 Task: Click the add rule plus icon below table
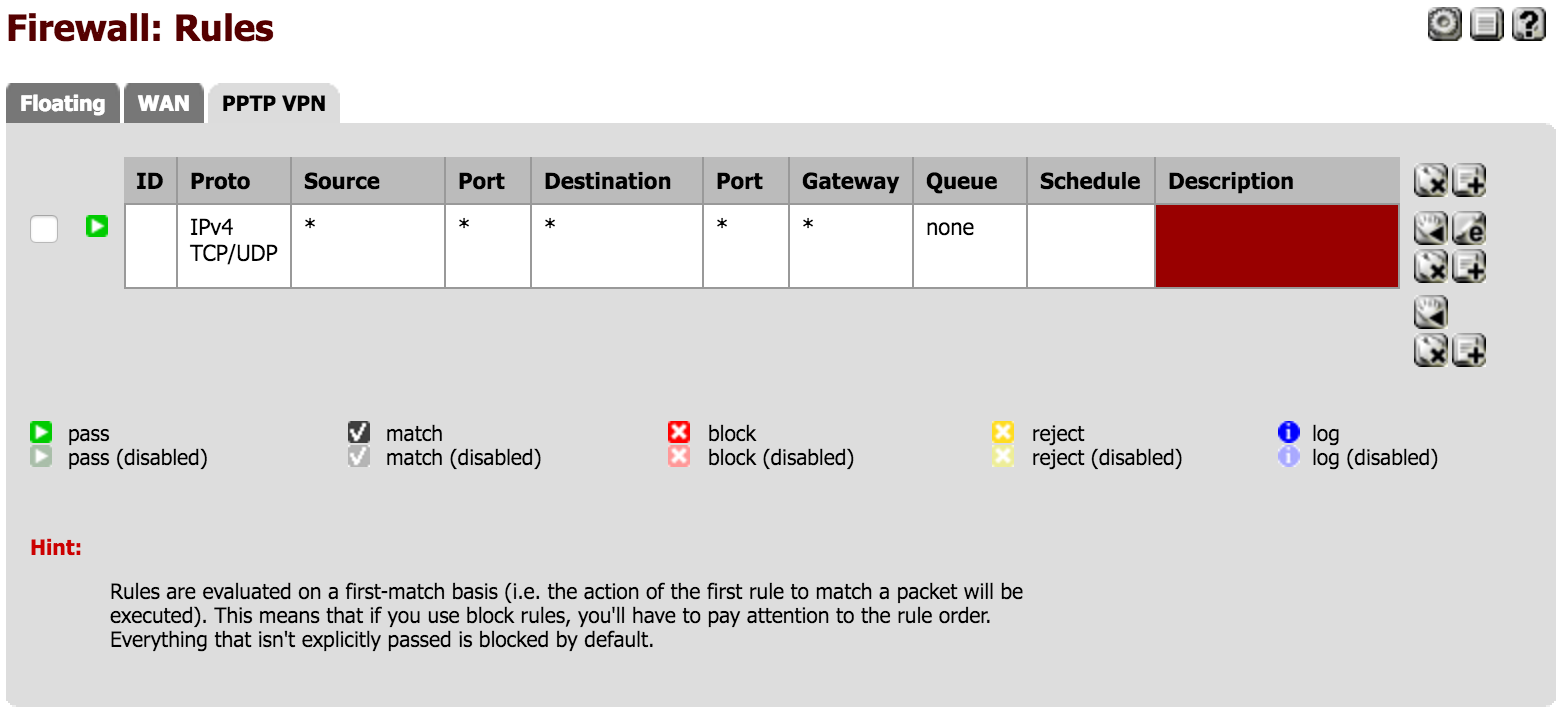tap(1469, 350)
